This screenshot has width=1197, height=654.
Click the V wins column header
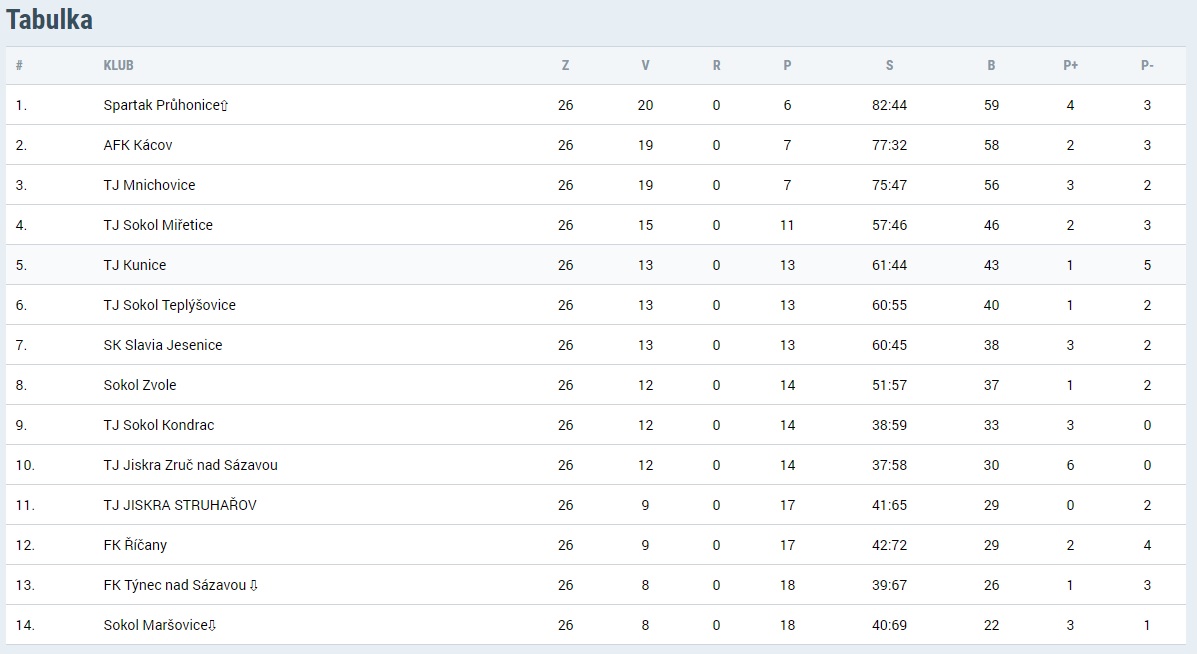[x=645, y=66]
